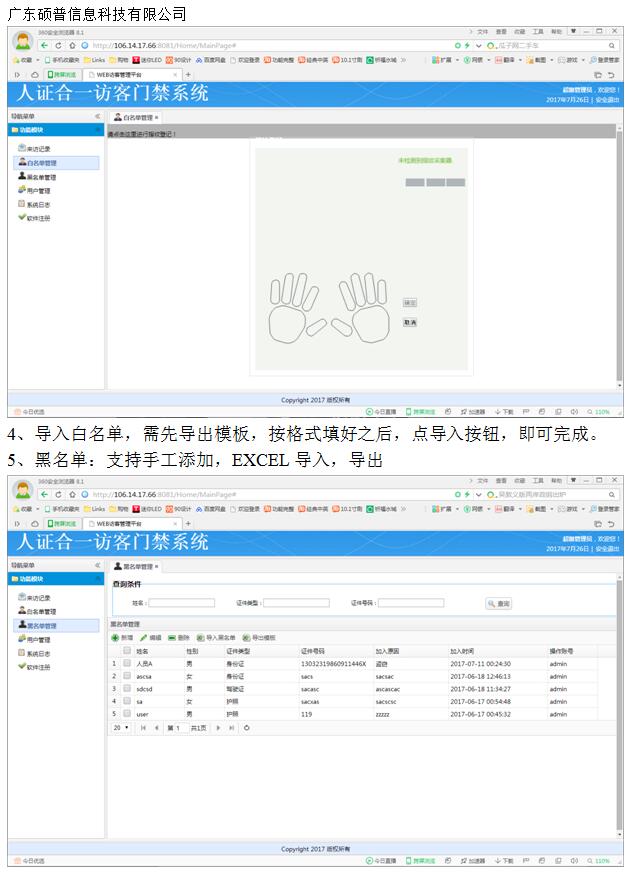
Task: Click the 编辑 pencil icon in blacklist toolbar
Action: 144,637
